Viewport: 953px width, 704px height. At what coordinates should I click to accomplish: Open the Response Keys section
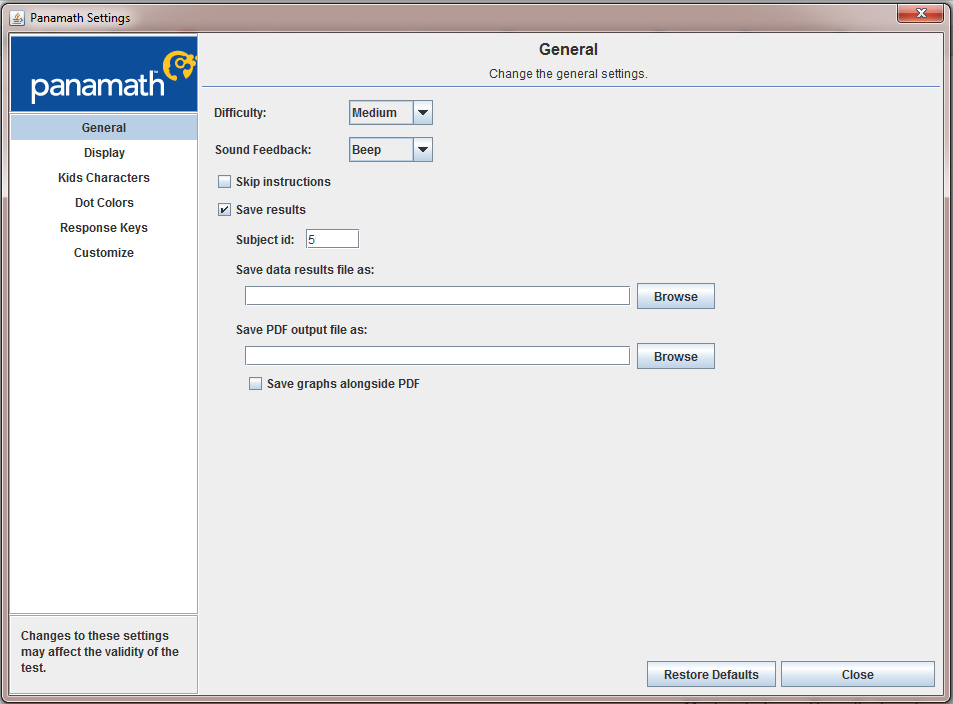coord(104,227)
